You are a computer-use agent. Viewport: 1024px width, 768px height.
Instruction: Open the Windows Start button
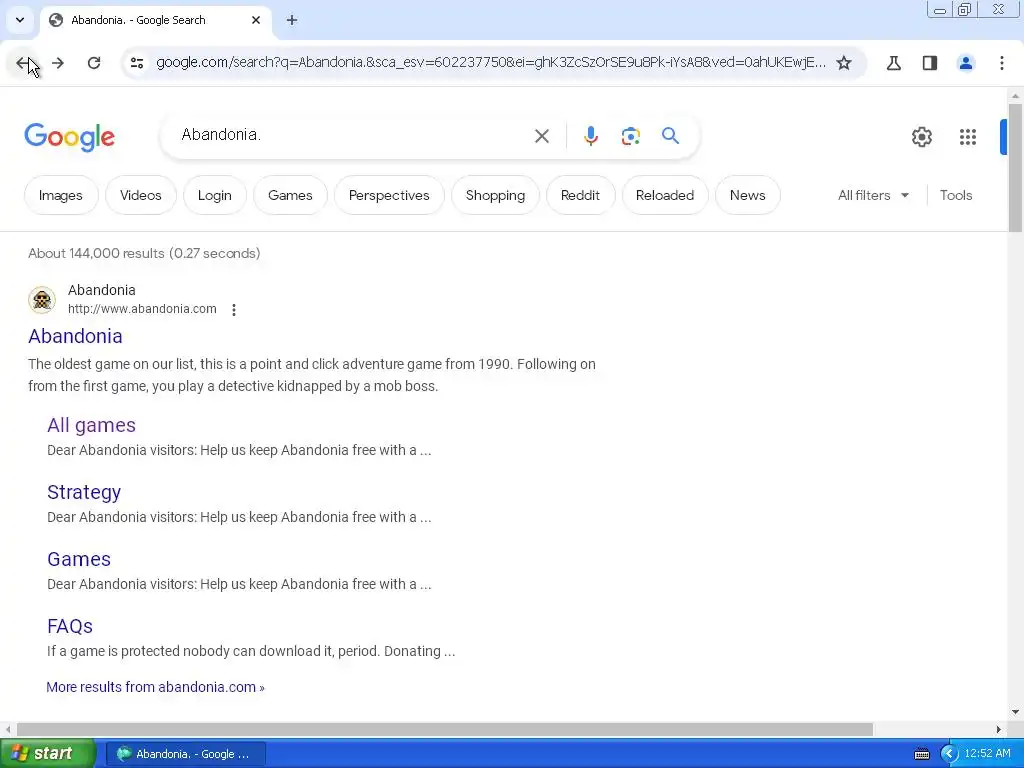click(x=48, y=754)
